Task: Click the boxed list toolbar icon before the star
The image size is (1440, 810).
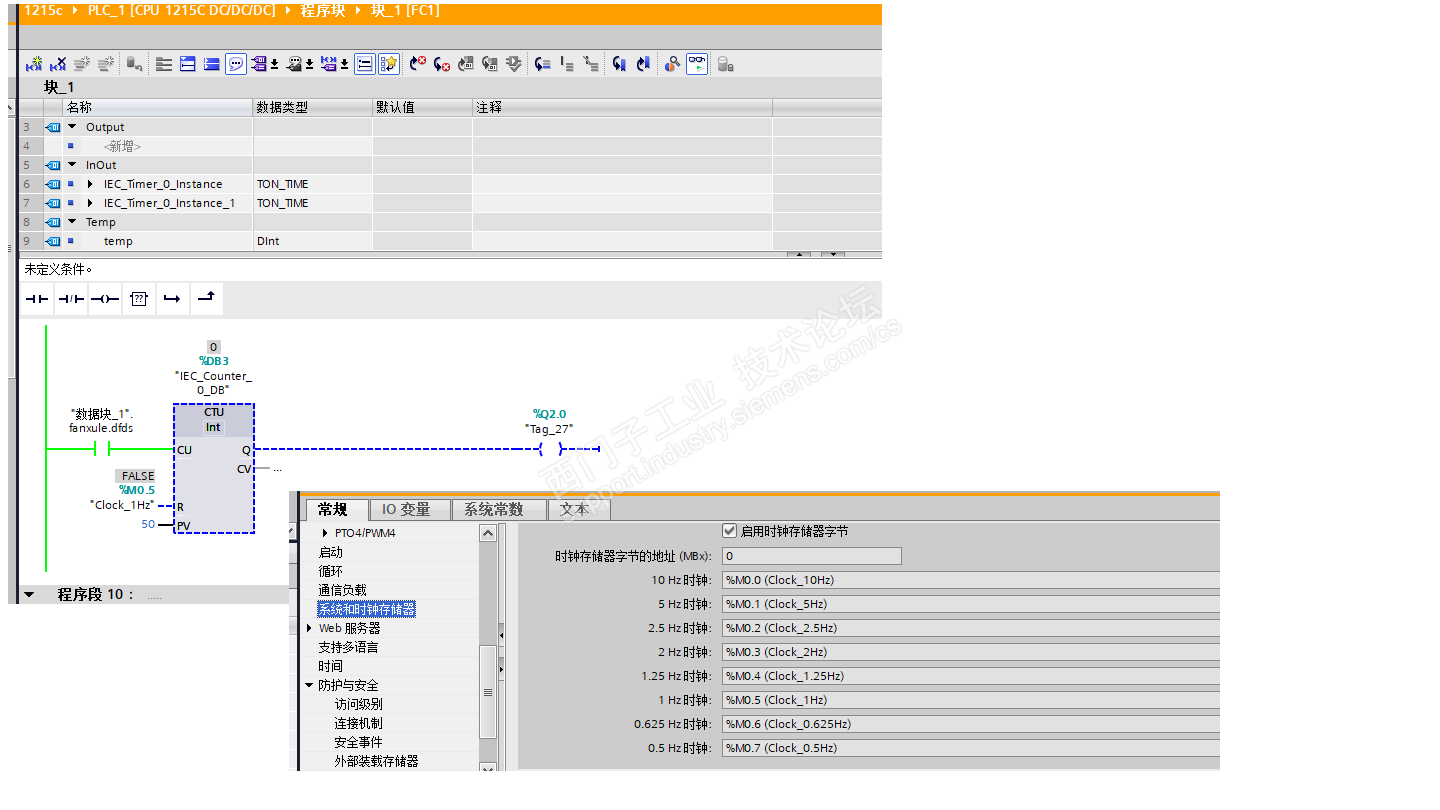Action: point(365,64)
